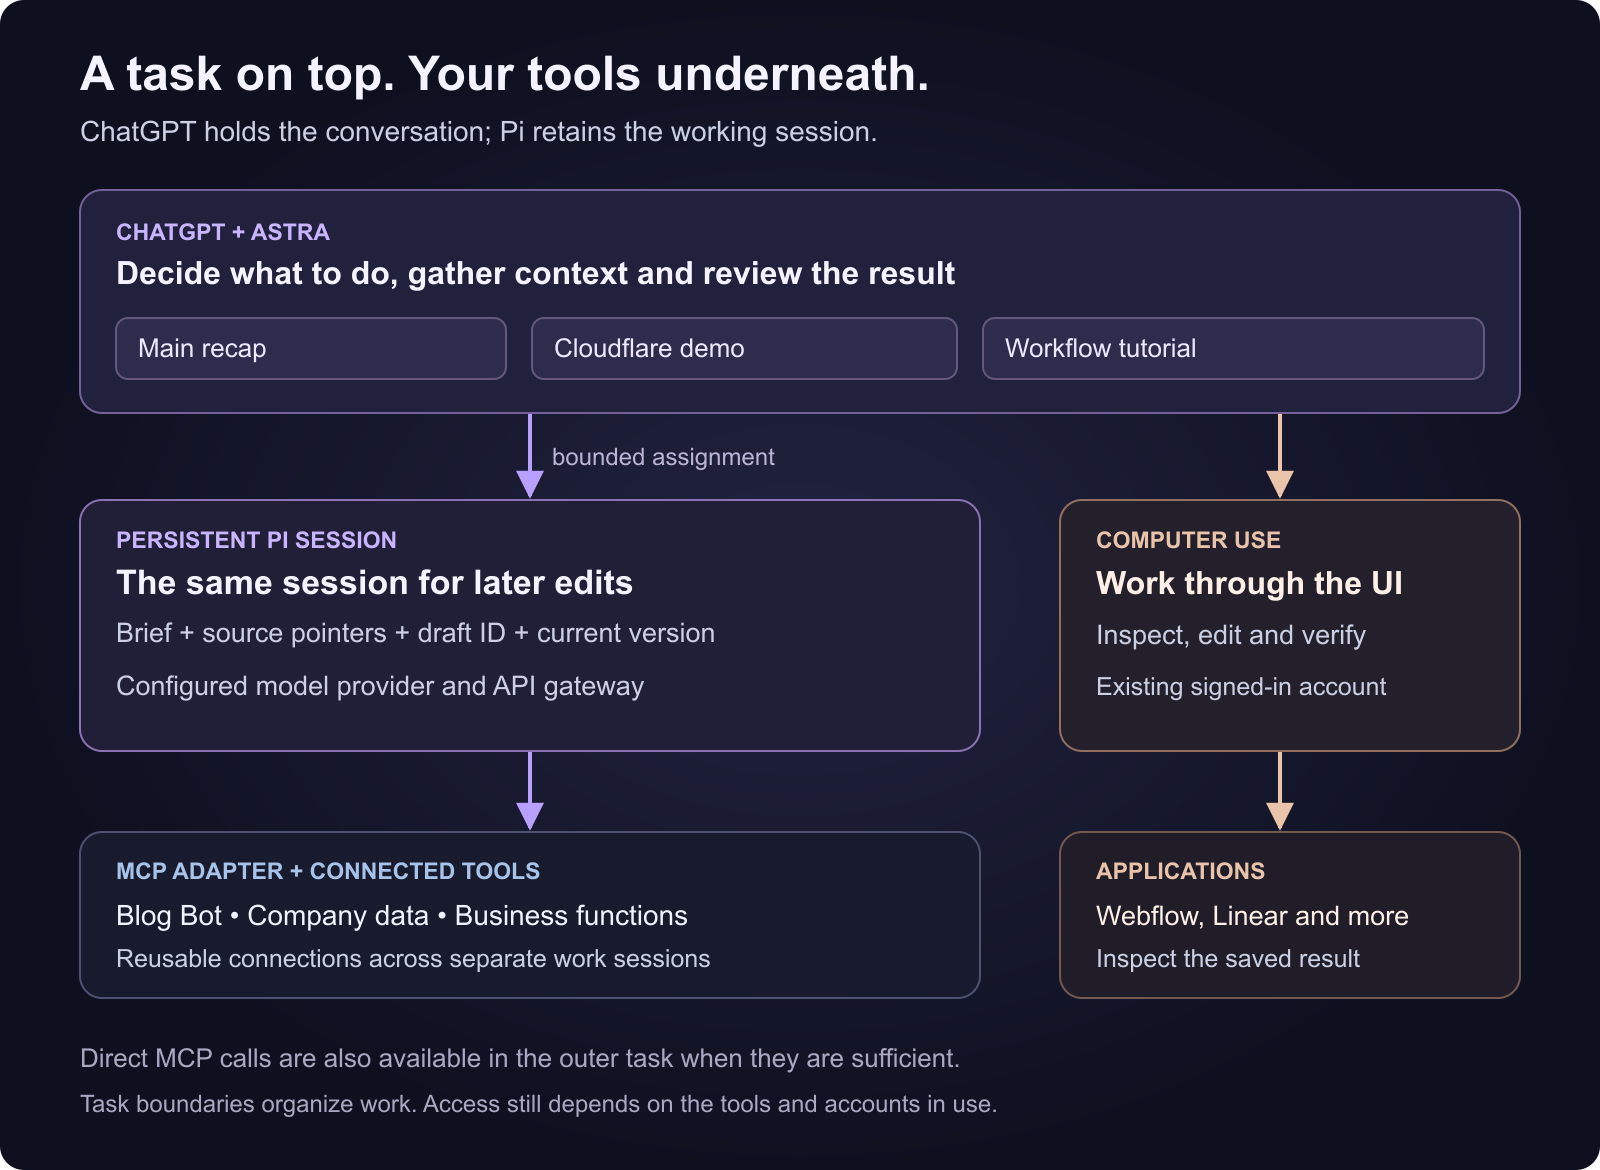1600x1170 pixels.
Task: Click 'Inspect, edit and verify' text
Action: pyautogui.click(x=1231, y=635)
